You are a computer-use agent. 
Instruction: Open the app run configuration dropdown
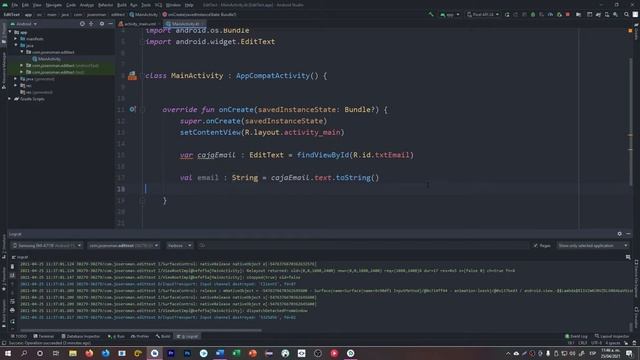point(450,14)
